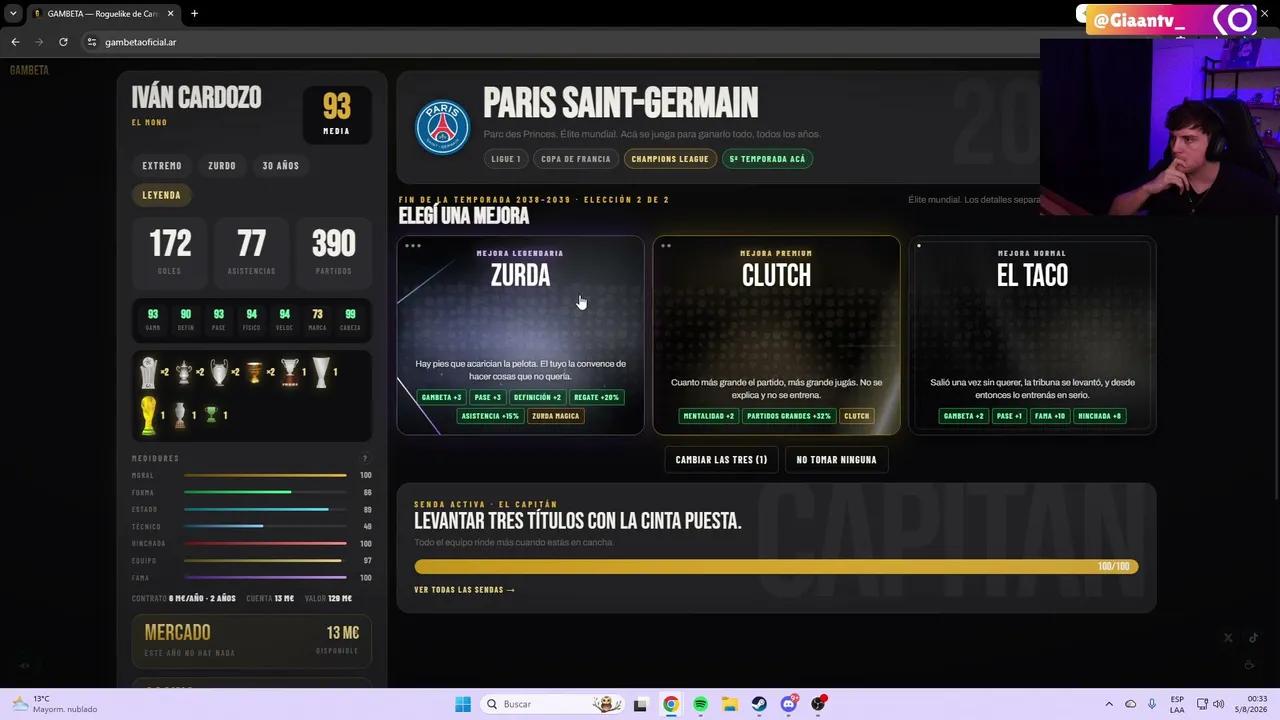
Task: Click the Forma meter bar
Action: (x=265, y=492)
